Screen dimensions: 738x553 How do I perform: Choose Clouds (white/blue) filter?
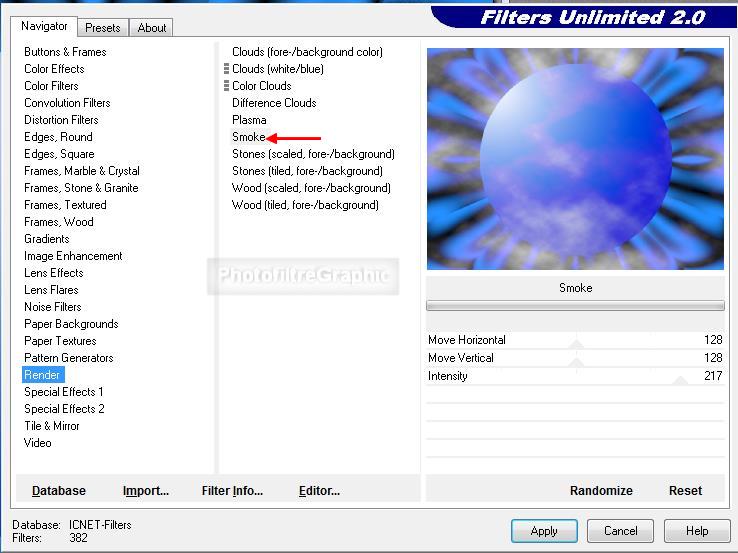[x=277, y=69]
